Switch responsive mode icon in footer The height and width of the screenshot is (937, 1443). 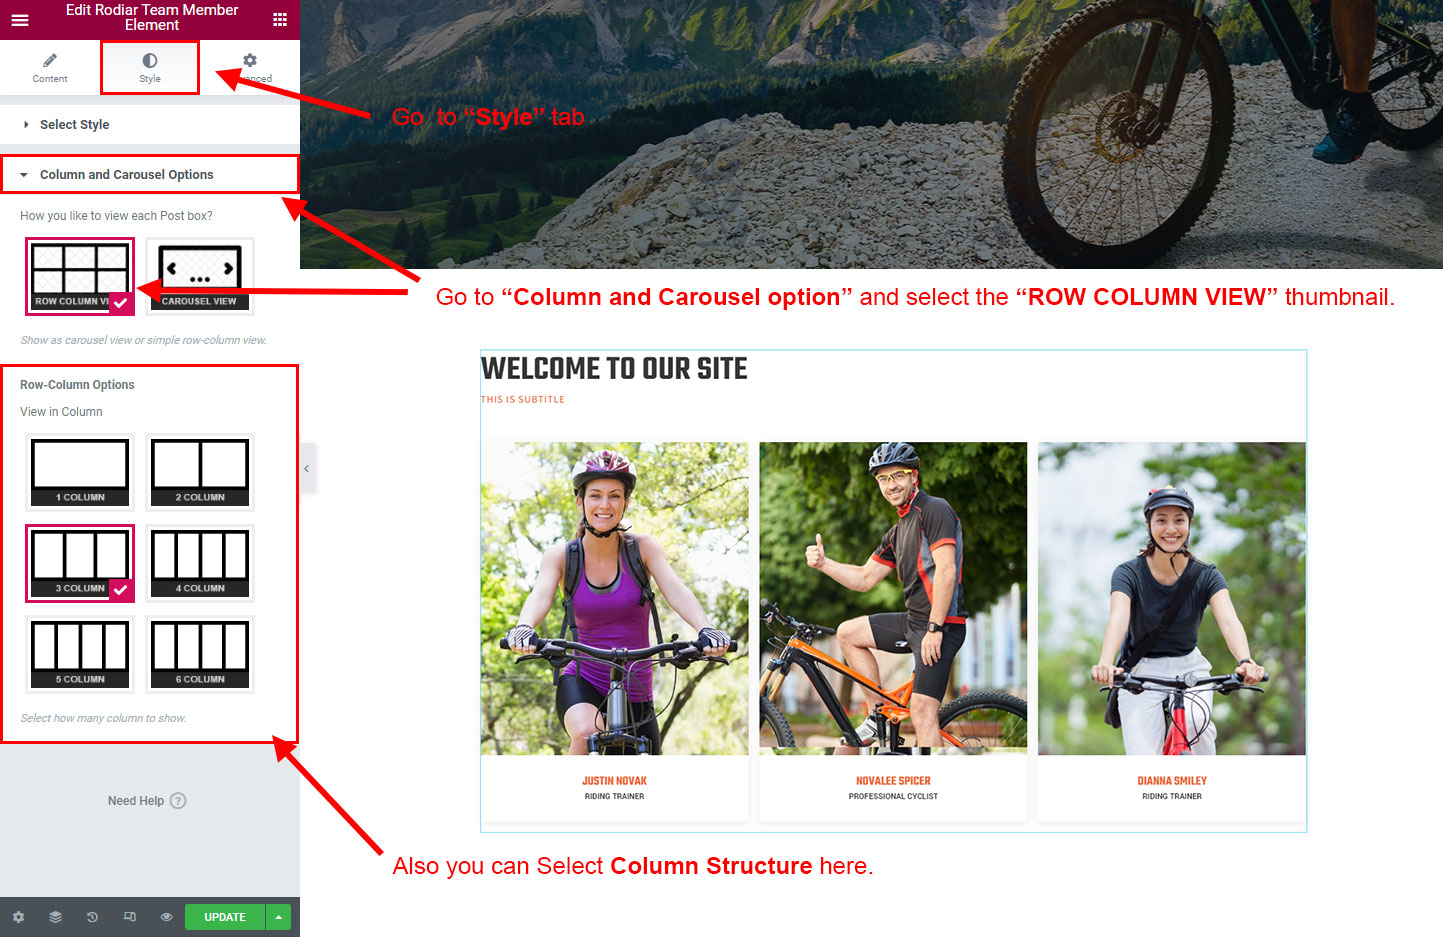point(129,917)
